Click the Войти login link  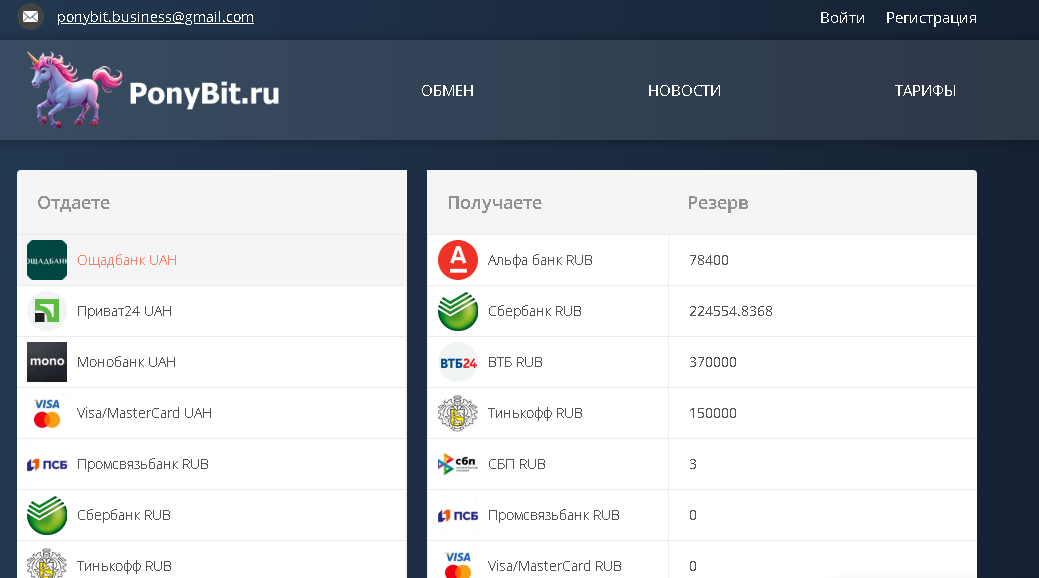pyautogui.click(x=842, y=18)
